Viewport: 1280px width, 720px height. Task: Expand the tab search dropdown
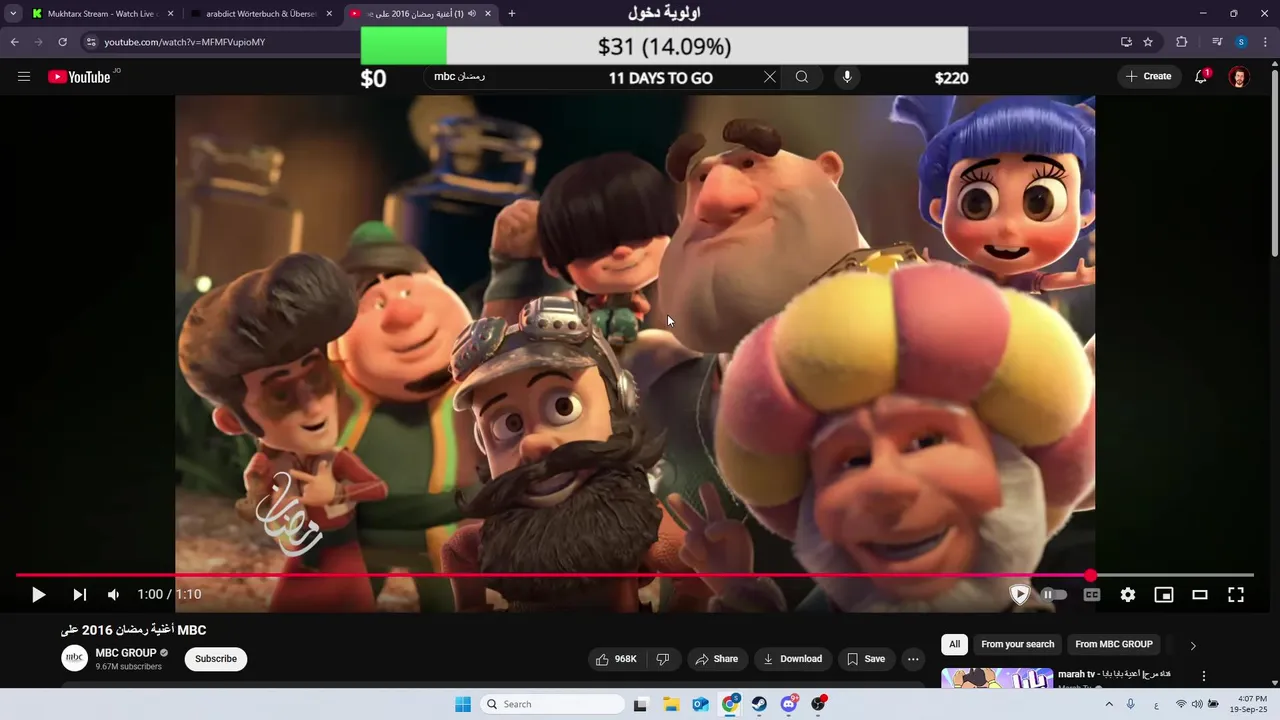pyautogui.click(x=12, y=14)
